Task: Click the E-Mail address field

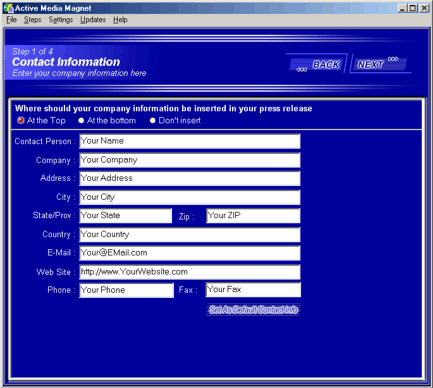Action: [190, 253]
